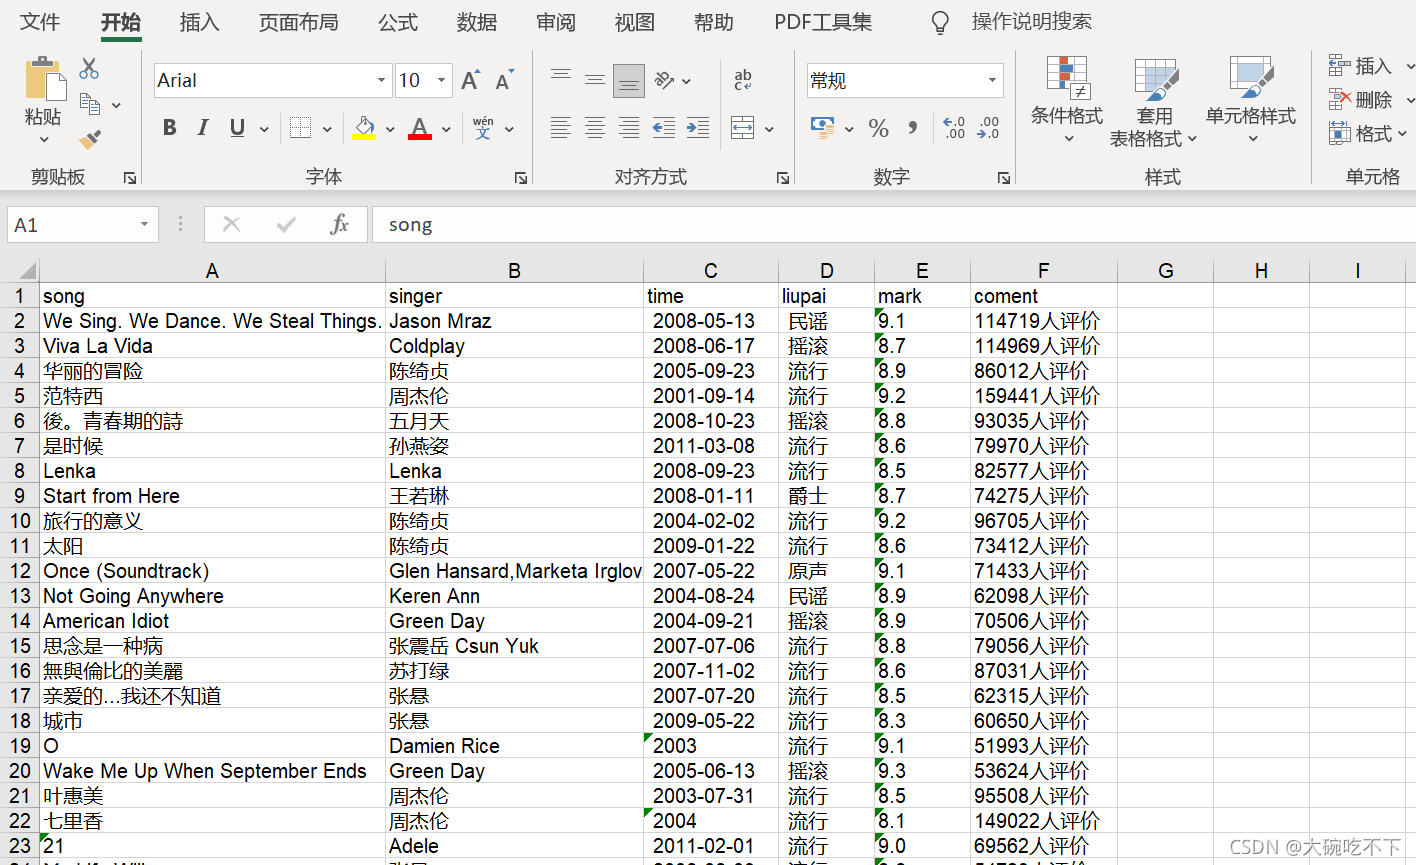1416x865 pixels.
Task: Open the PDF工具集 tab
Action: coord(823,22)
